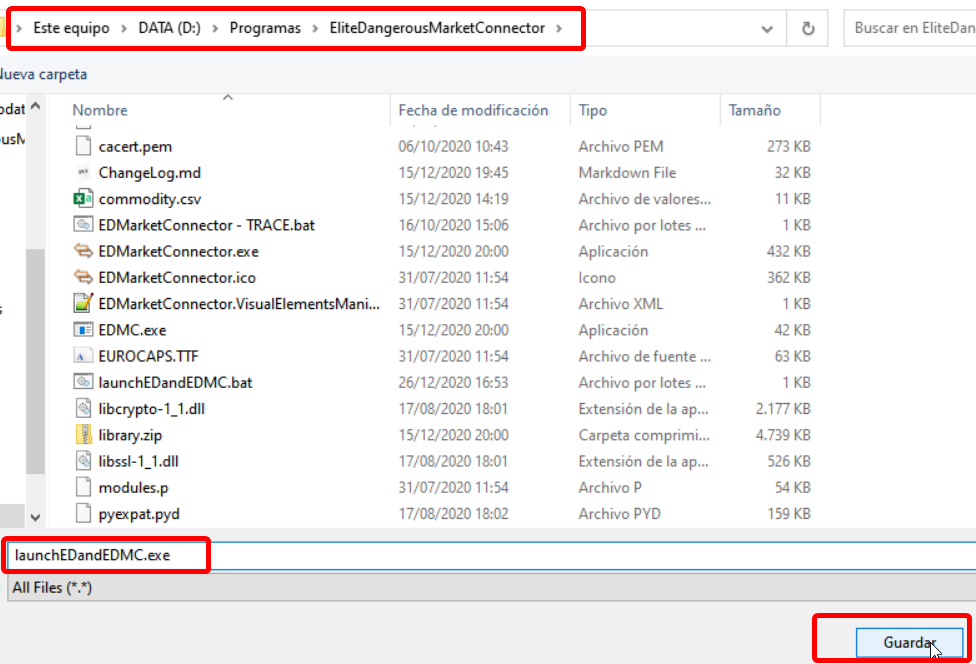Open the address bar history dropdown
The width and height of the screenshot is (976, 664).
(767, 29)
